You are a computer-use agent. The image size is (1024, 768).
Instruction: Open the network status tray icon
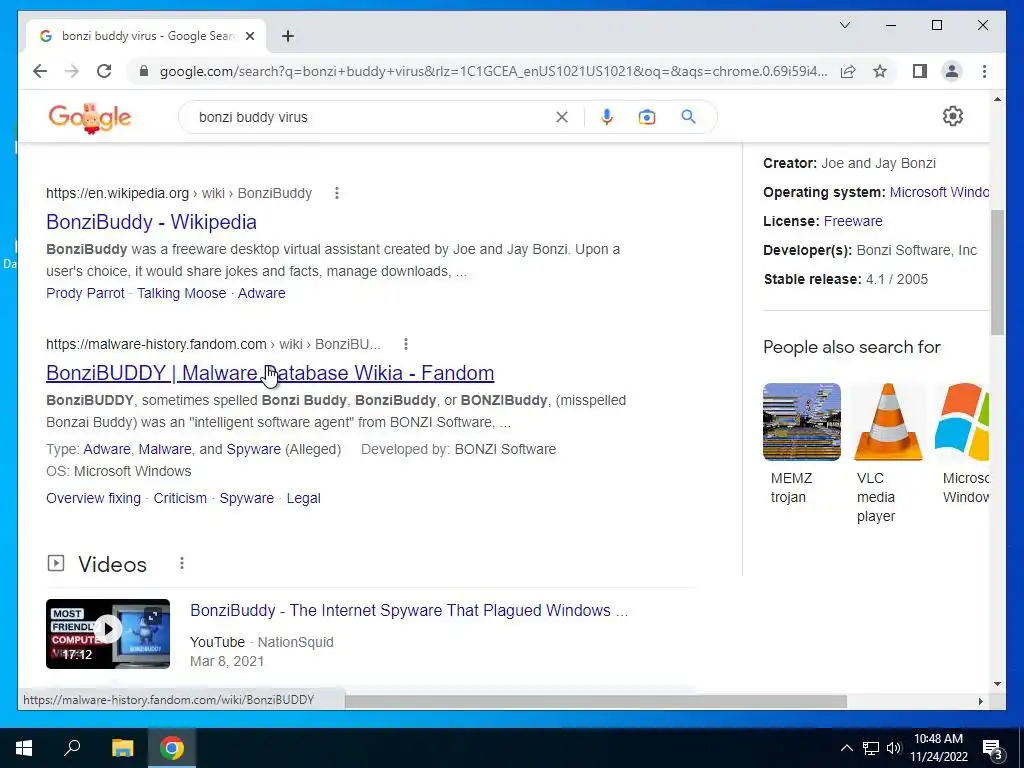coord(871,748)
